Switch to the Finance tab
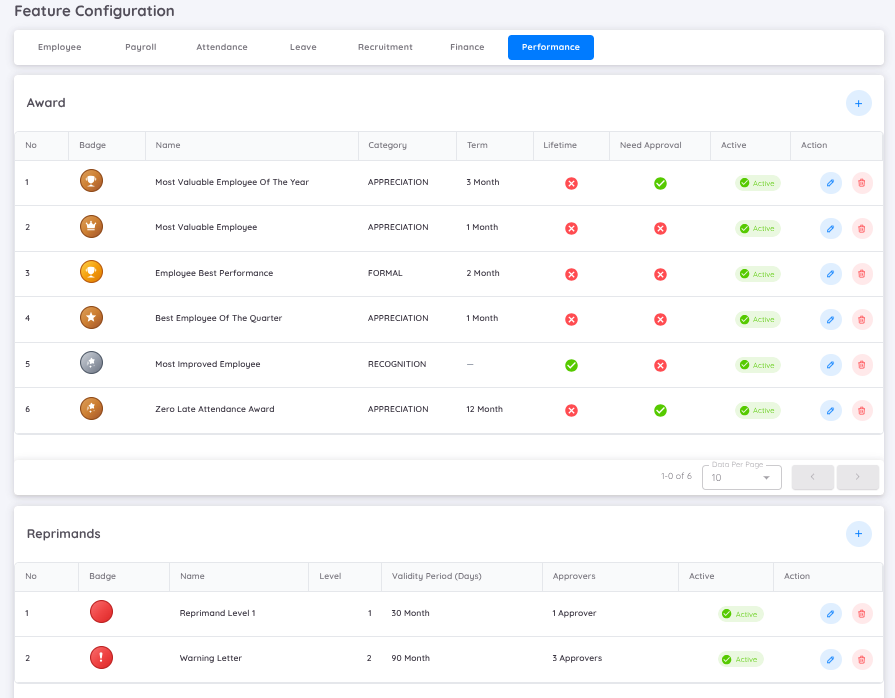The image size is (895, 698). (467, 47)
